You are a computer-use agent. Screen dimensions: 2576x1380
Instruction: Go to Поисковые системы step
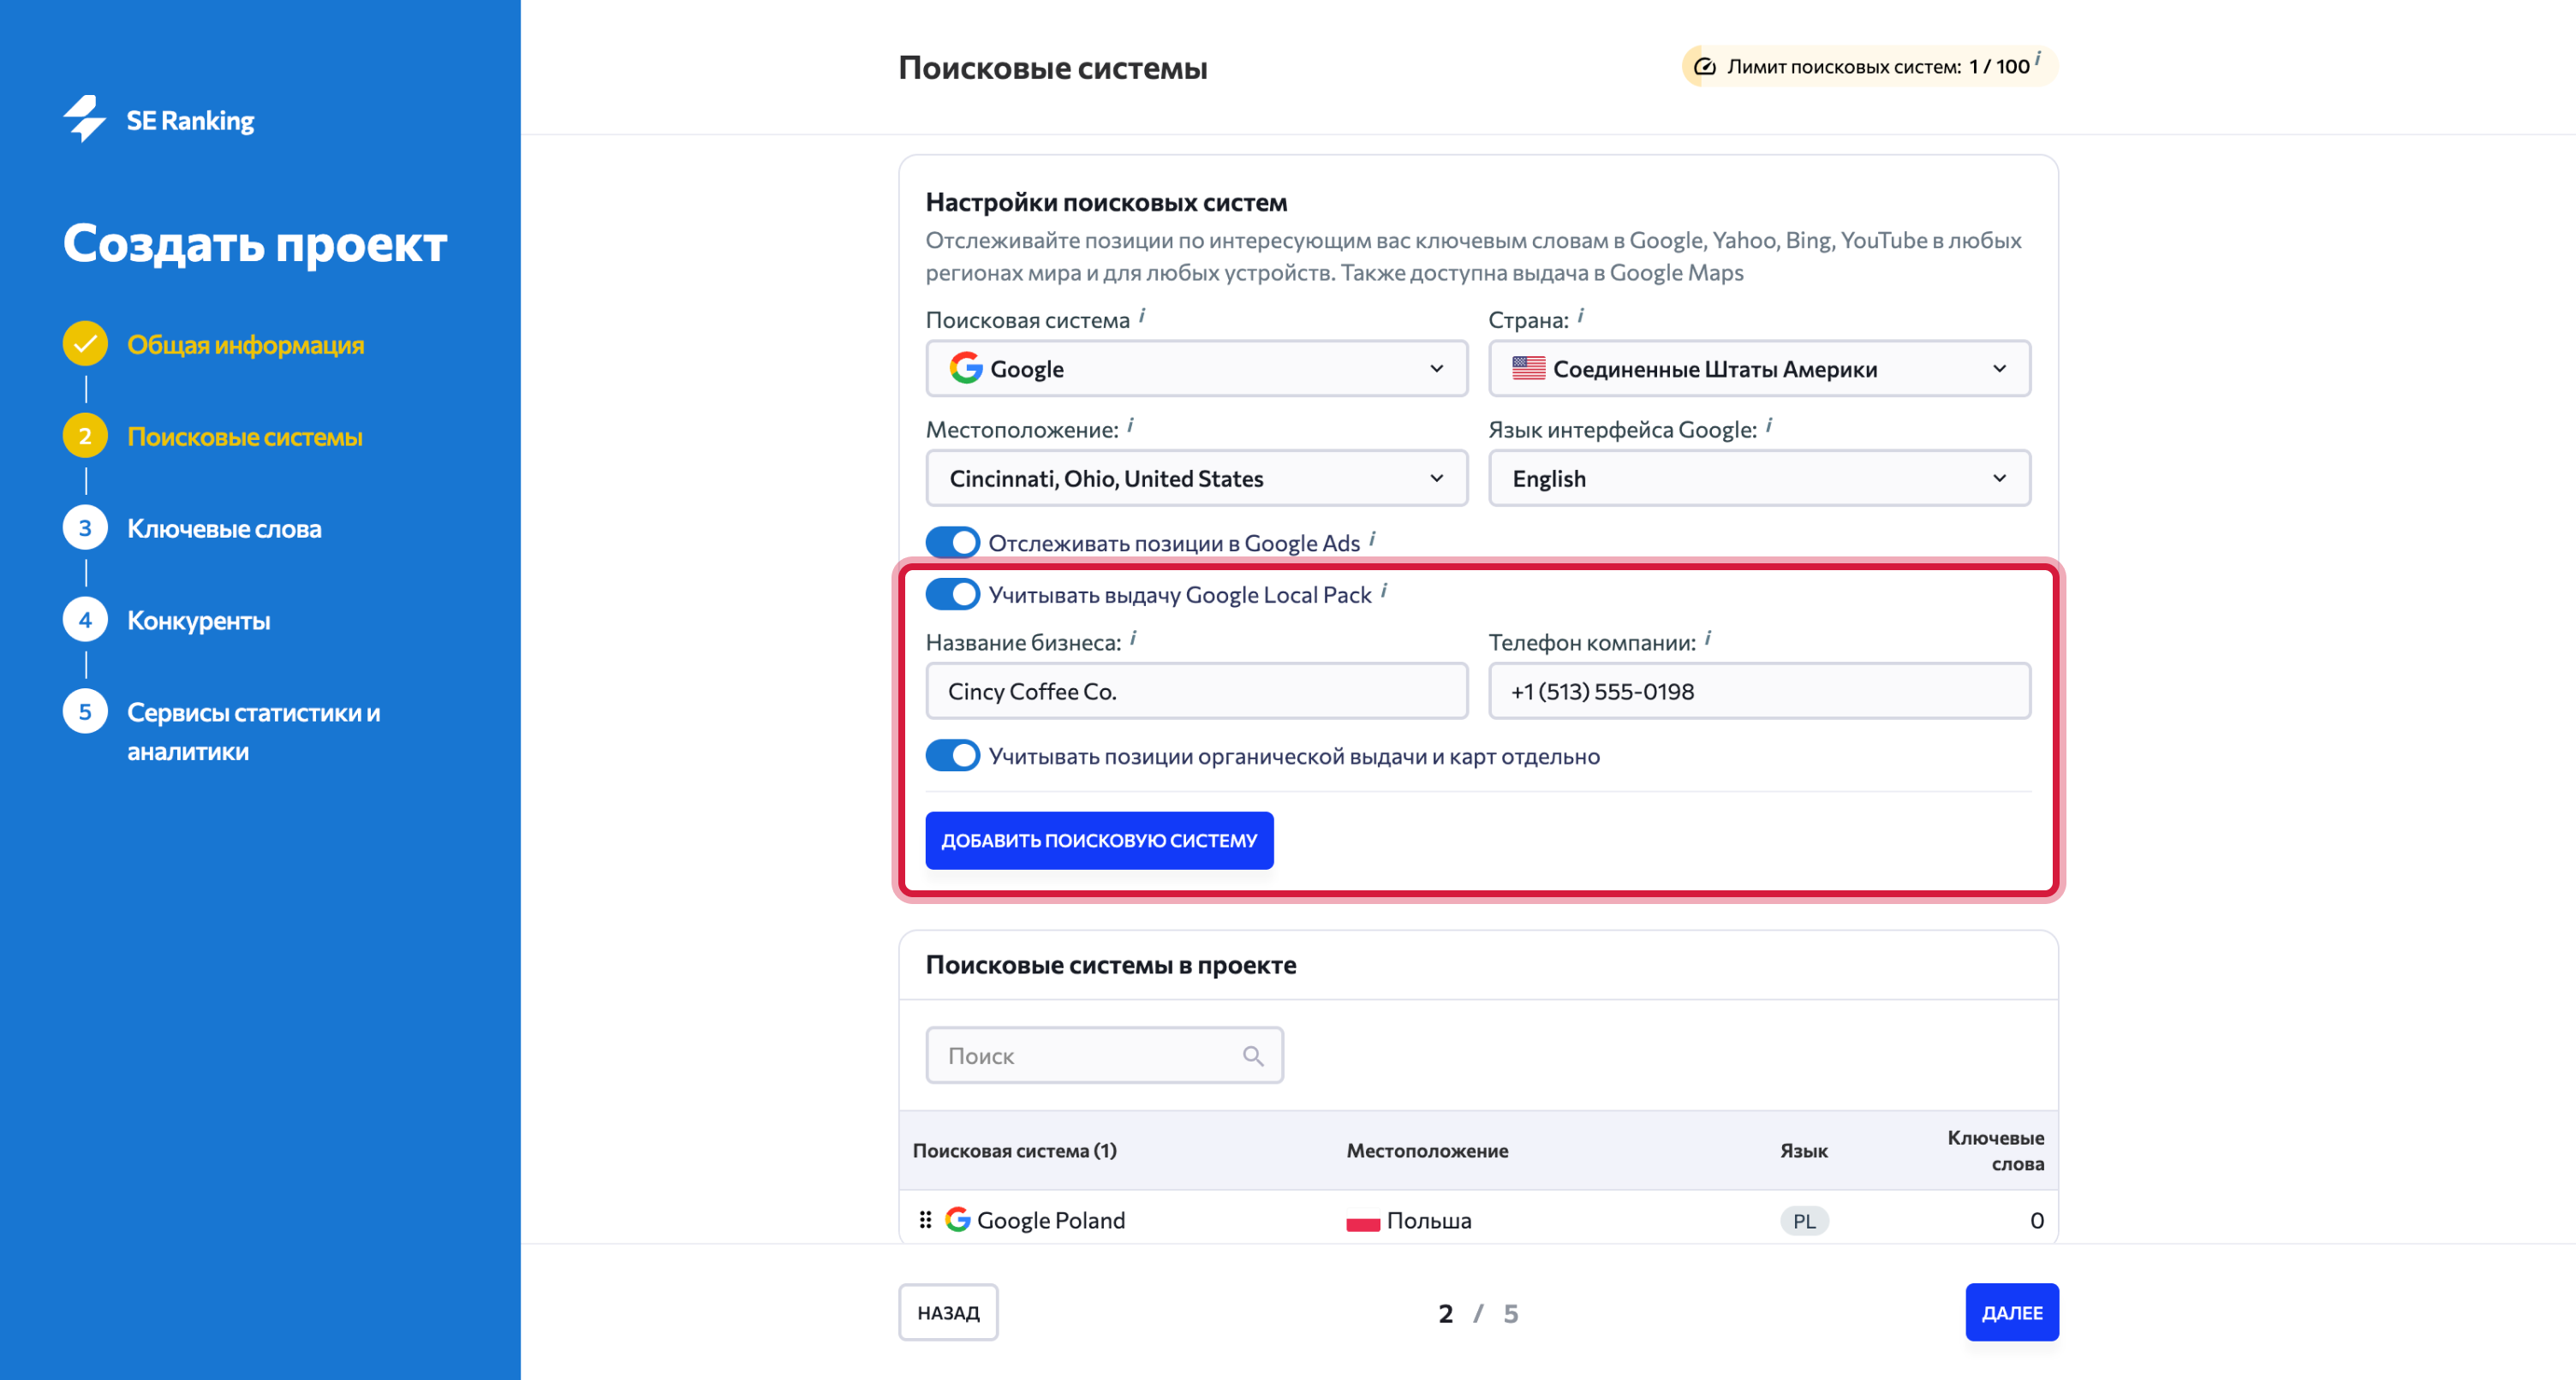point(245,437)
